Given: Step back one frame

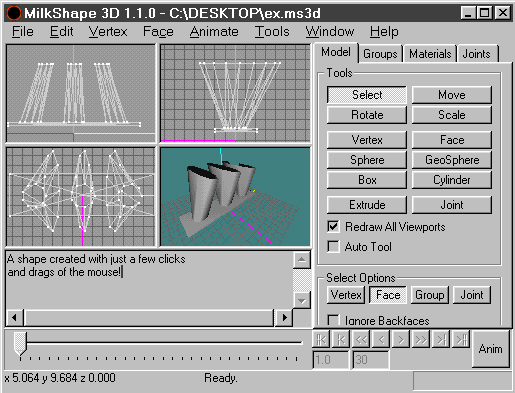Looking at the screenshot, I should (x=381, y=340).
